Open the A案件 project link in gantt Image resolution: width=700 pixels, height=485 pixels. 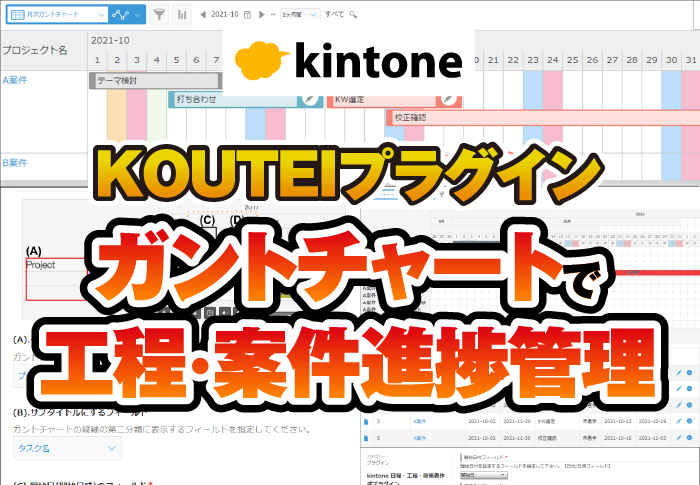[x=15, y=80]
